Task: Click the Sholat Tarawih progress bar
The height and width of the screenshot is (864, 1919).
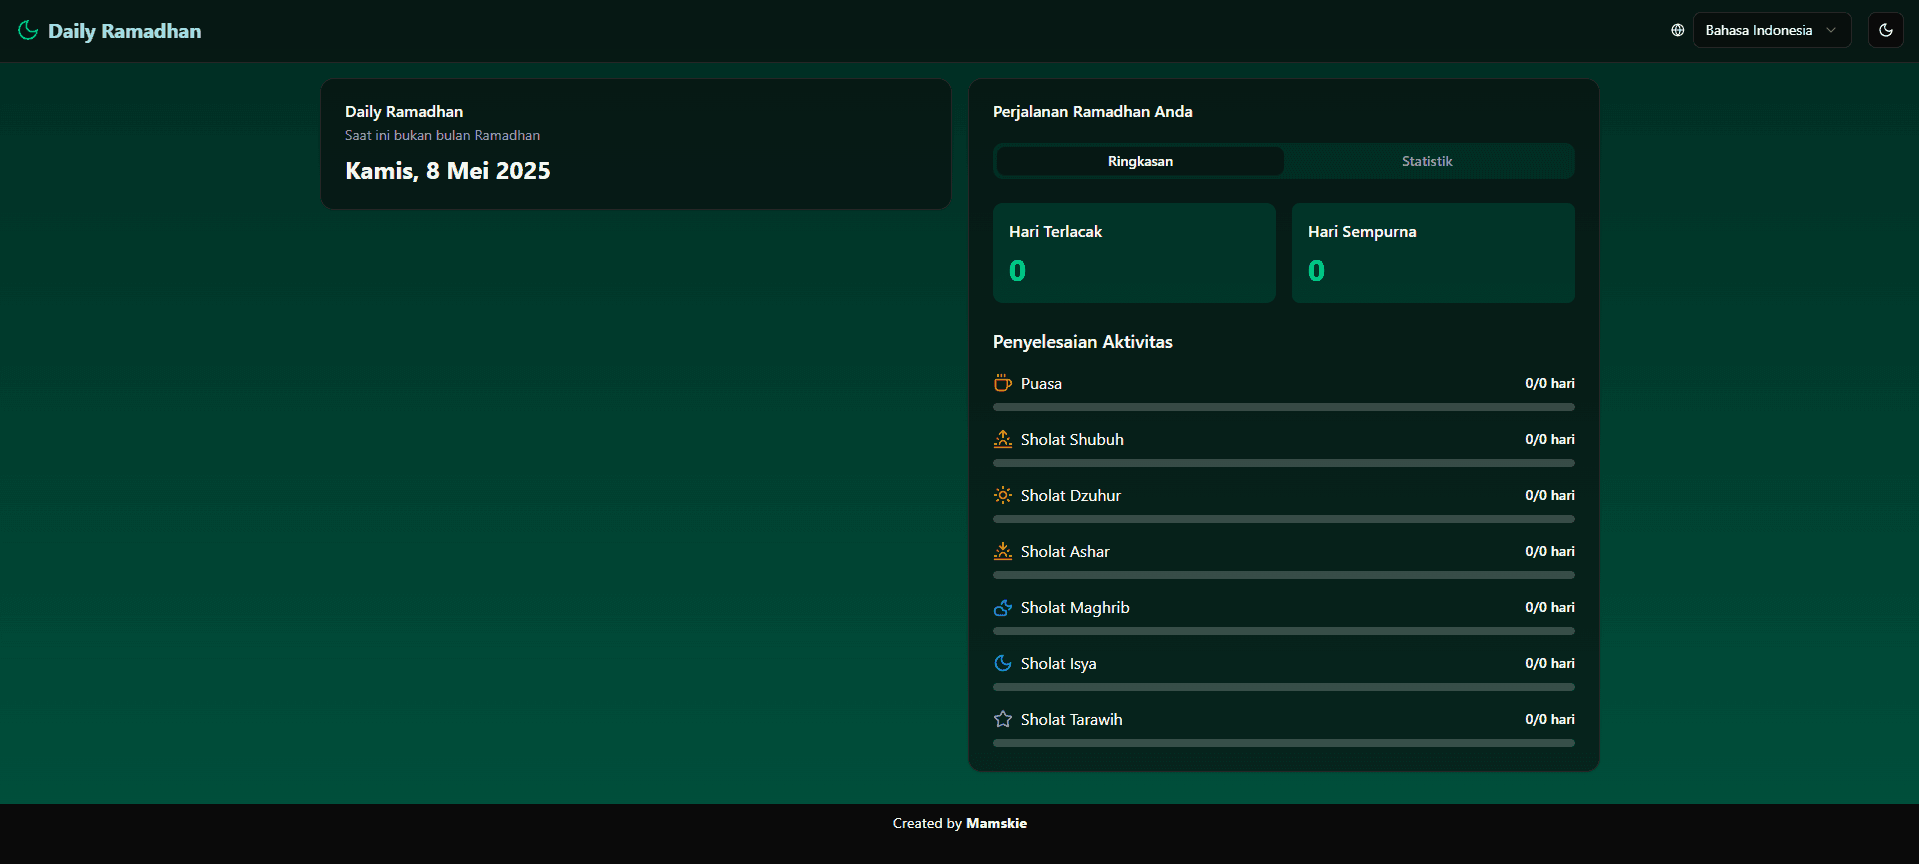Action: coord(1283,743)
